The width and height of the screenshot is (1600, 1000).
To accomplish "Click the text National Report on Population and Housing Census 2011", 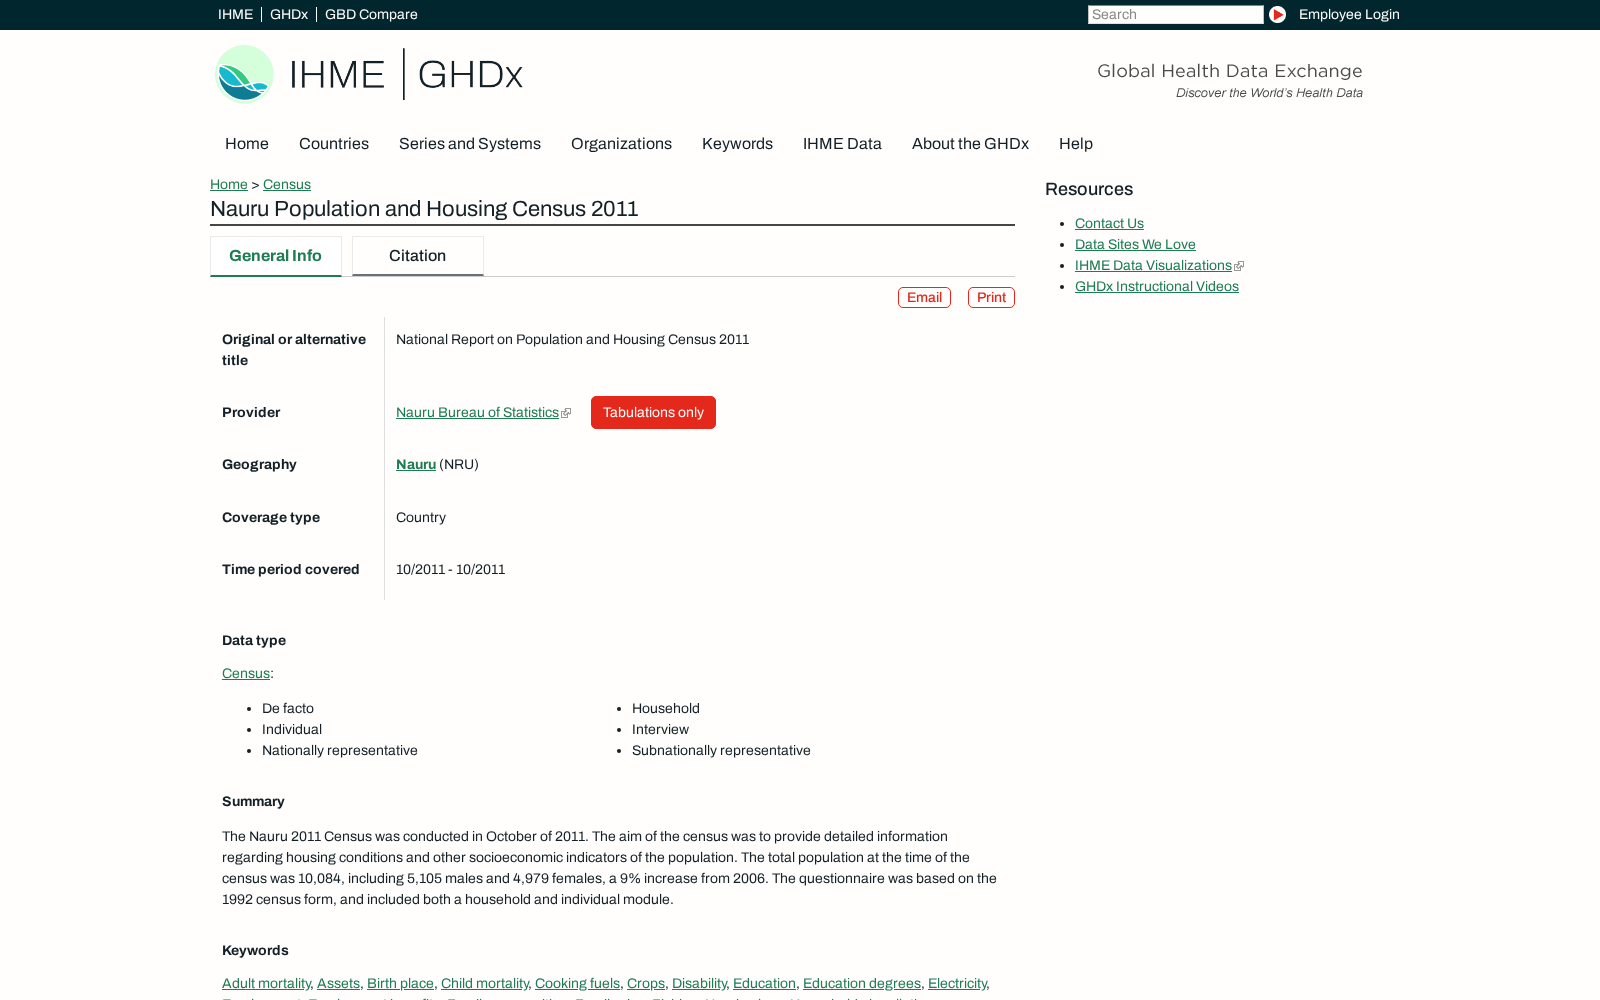I will point(572,339).
